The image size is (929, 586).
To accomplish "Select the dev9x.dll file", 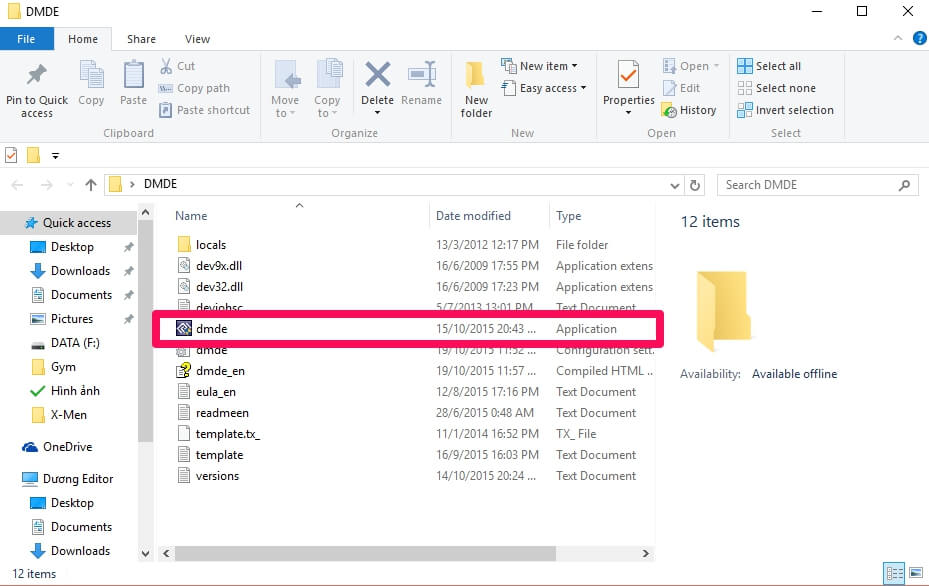I will click(x=219, y=266).
